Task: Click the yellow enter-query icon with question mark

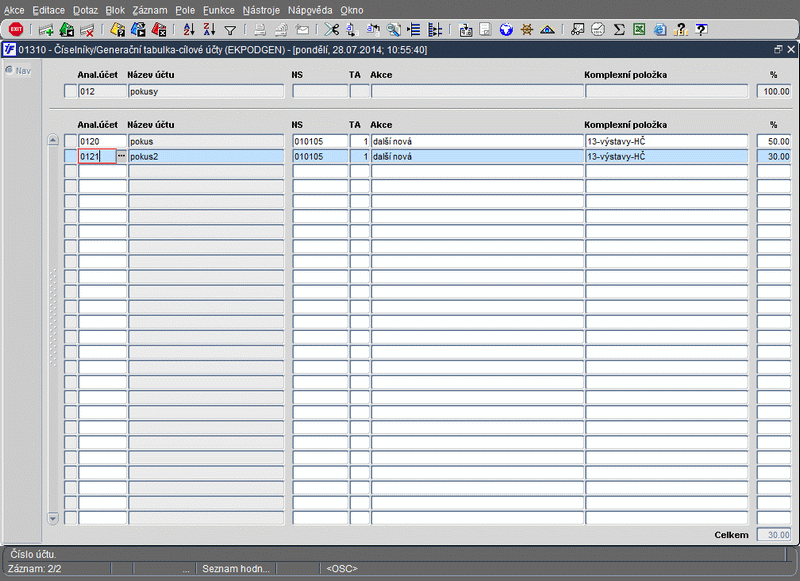Action: coord(117,30)
